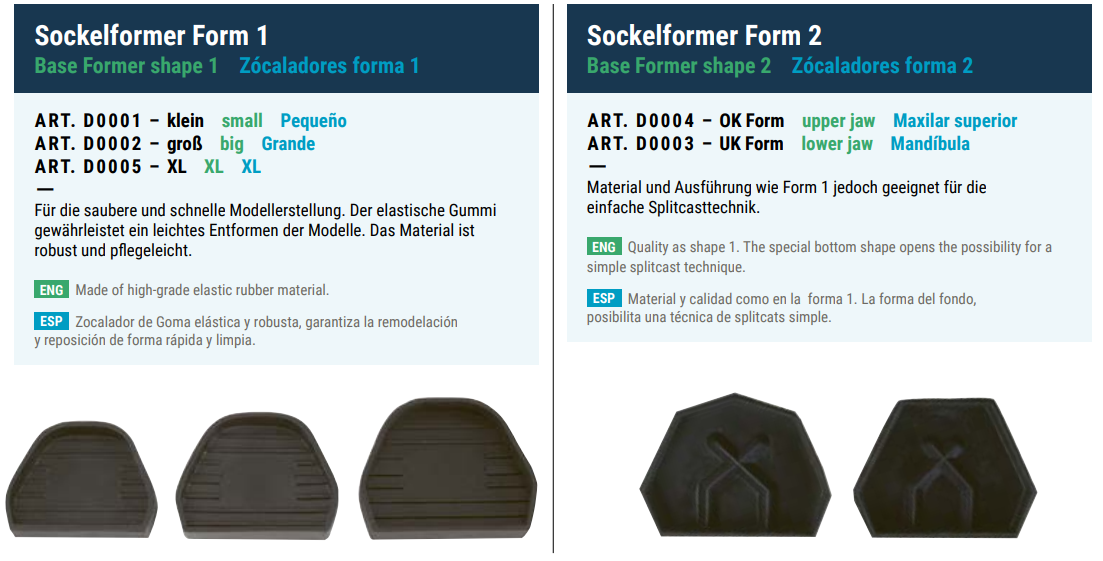The height and width of the screenshot is (561, 1103).
Task: Select the lower jaw base former image
Action: pyautogui.click(x=945, y=468)
